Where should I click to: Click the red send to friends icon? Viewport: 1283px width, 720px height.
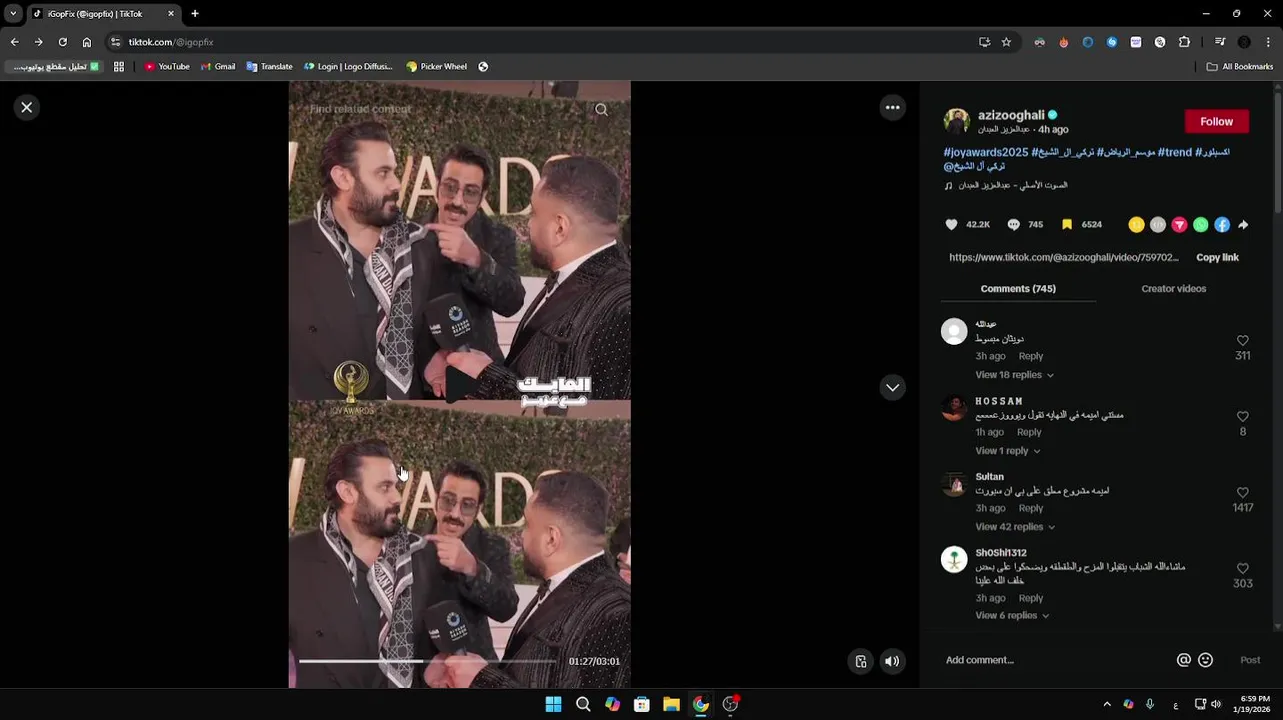tap(1179, 225)
